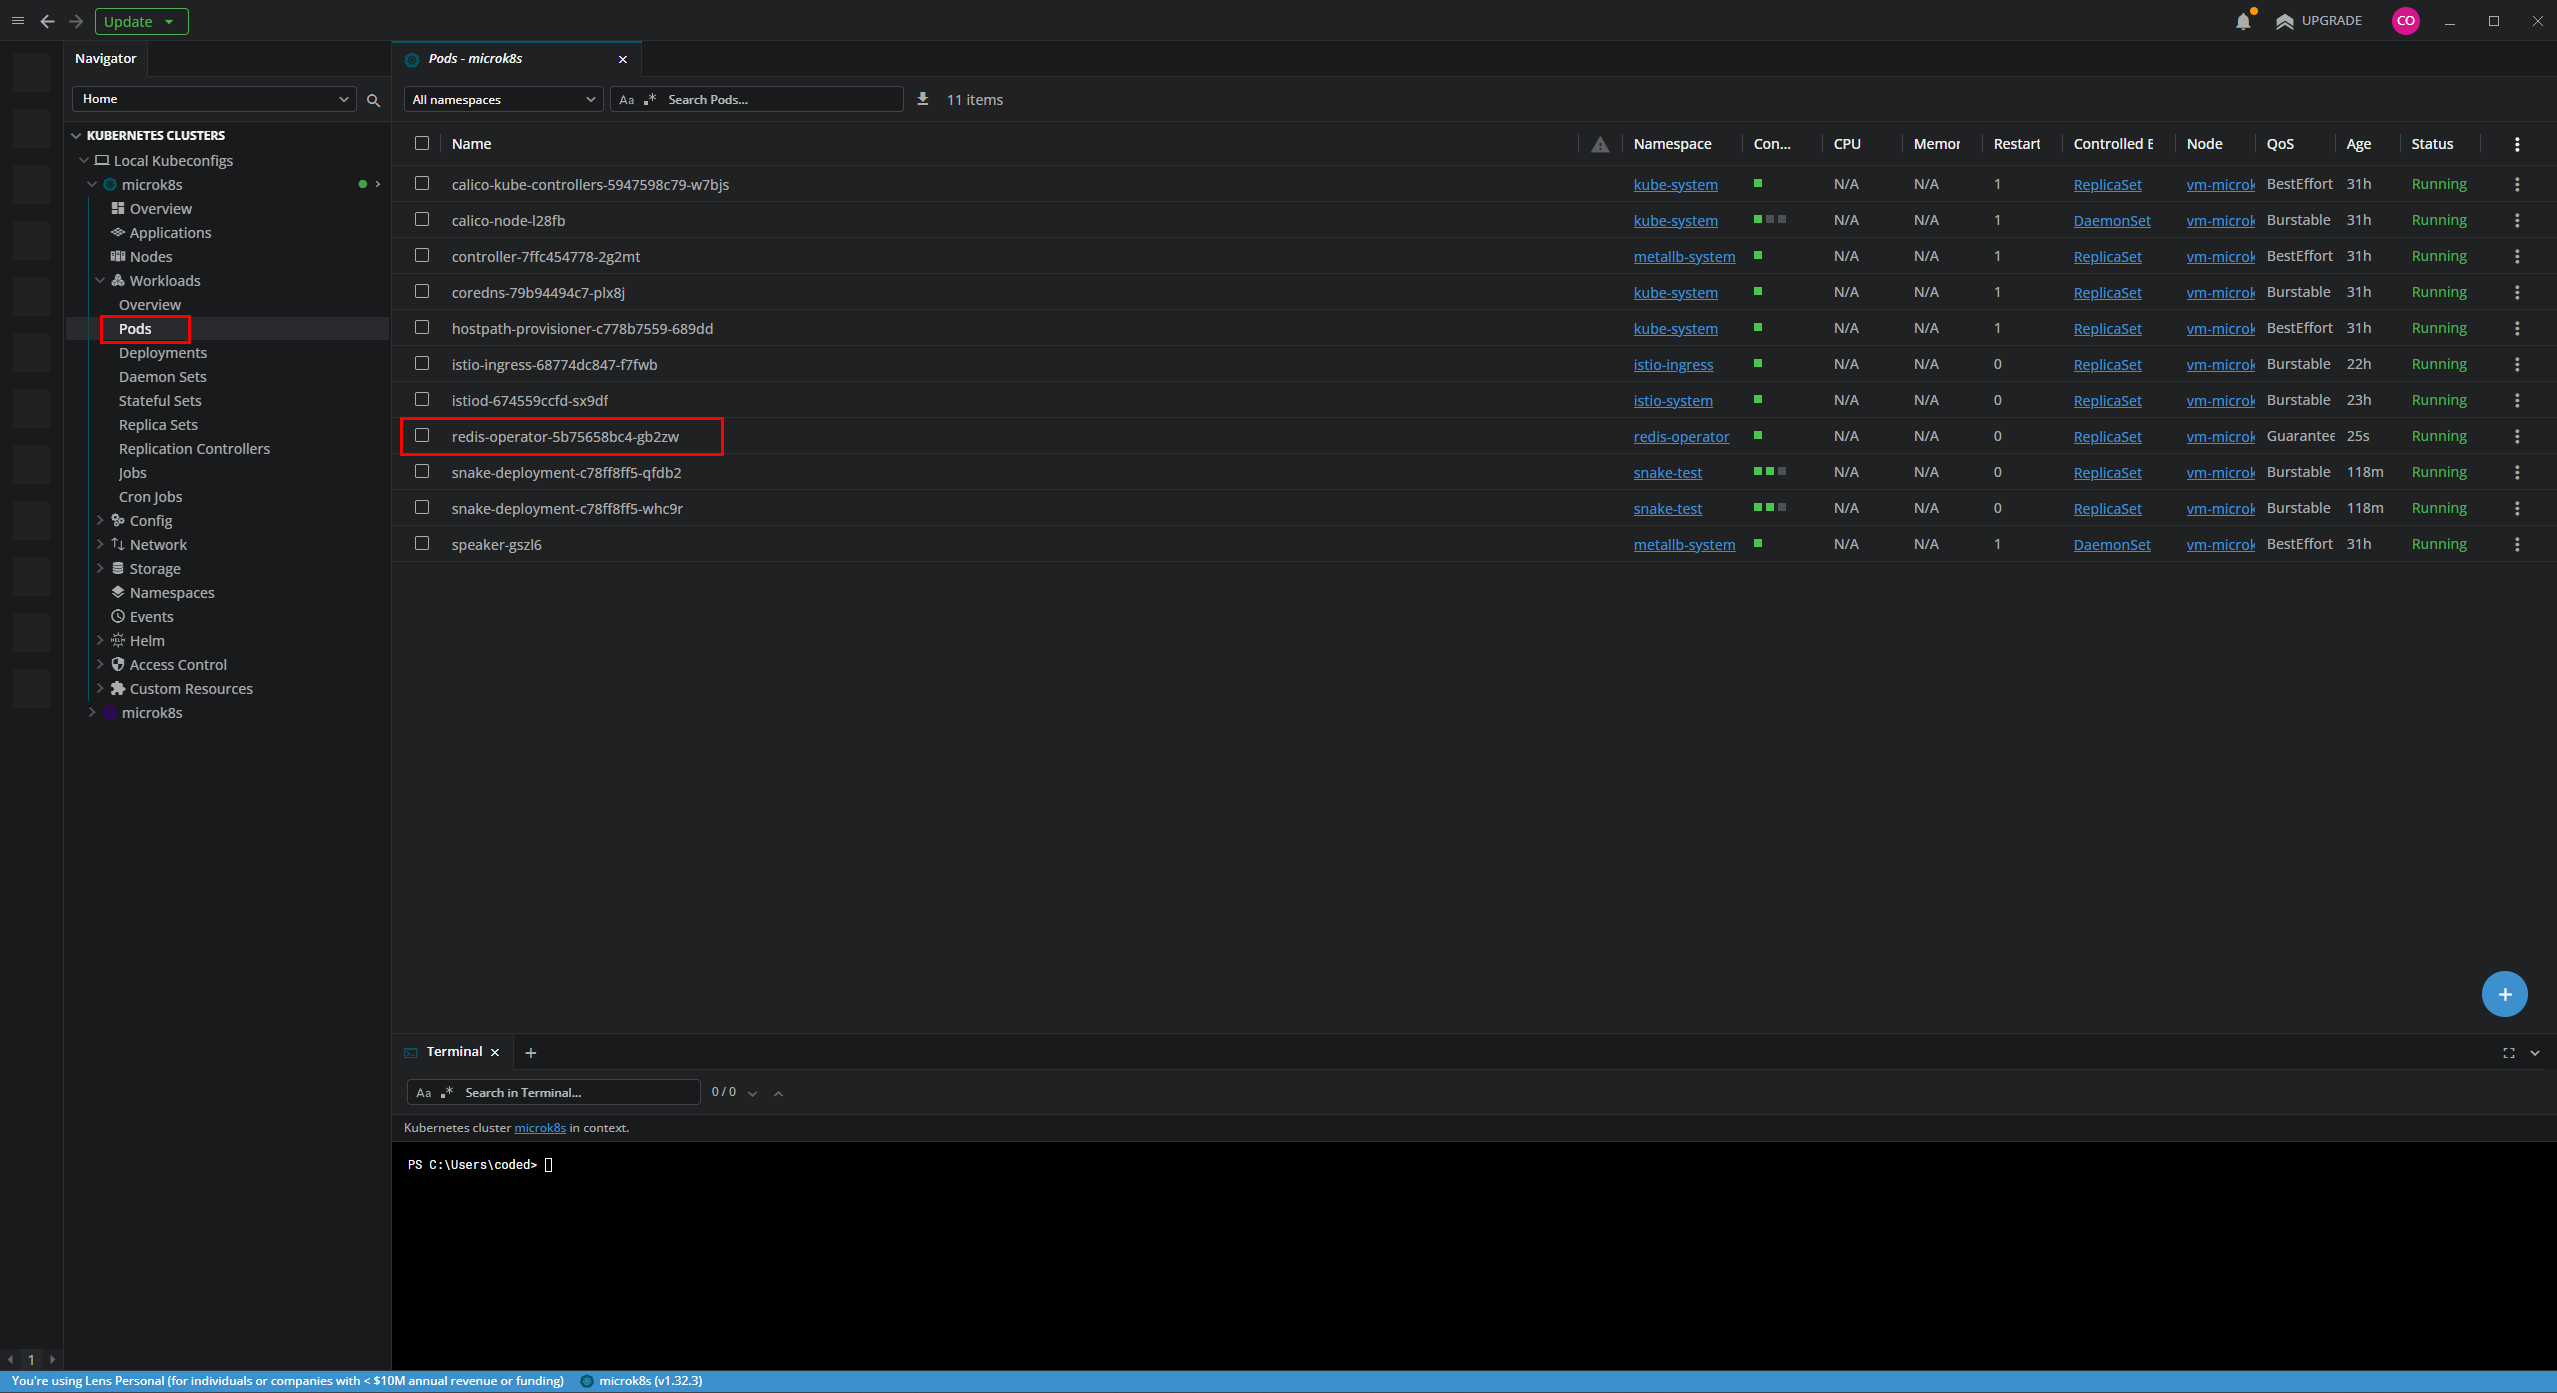Open the table column options menu
The image size is (2557, 1393).
point(2517,144)
